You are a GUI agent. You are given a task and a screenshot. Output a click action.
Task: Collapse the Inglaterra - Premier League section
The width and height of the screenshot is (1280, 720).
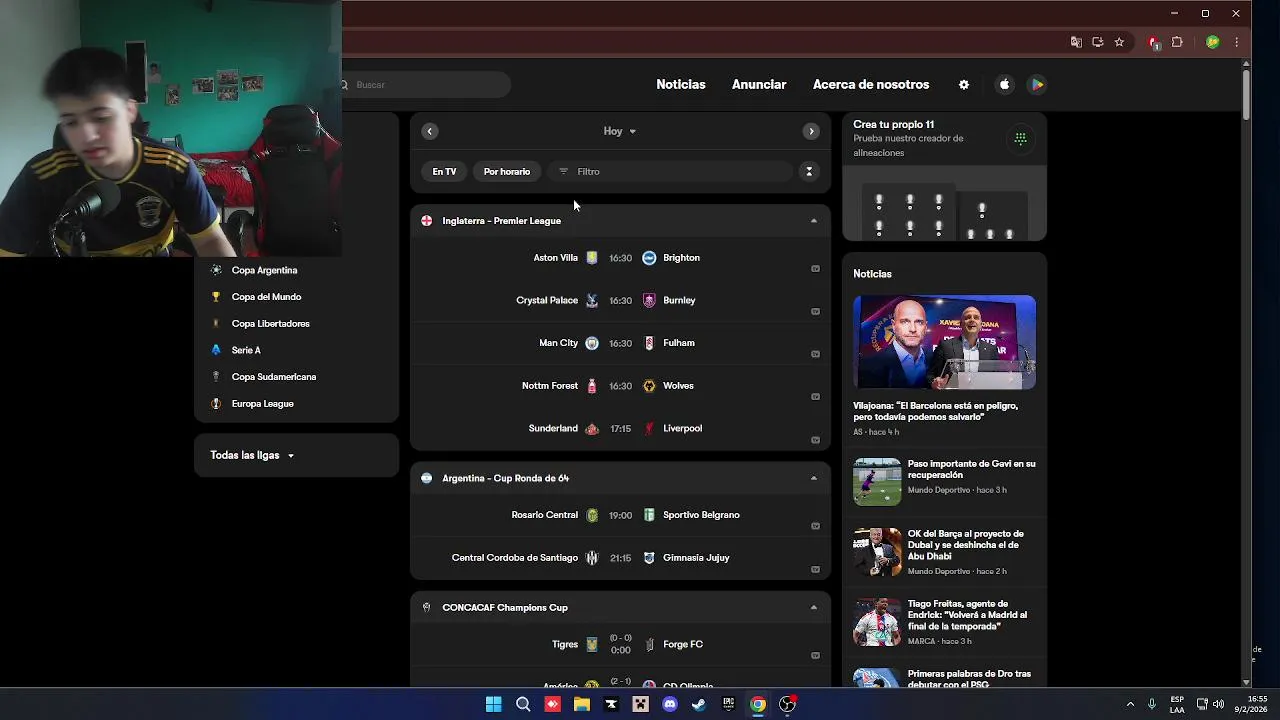[x=813, y=221]
